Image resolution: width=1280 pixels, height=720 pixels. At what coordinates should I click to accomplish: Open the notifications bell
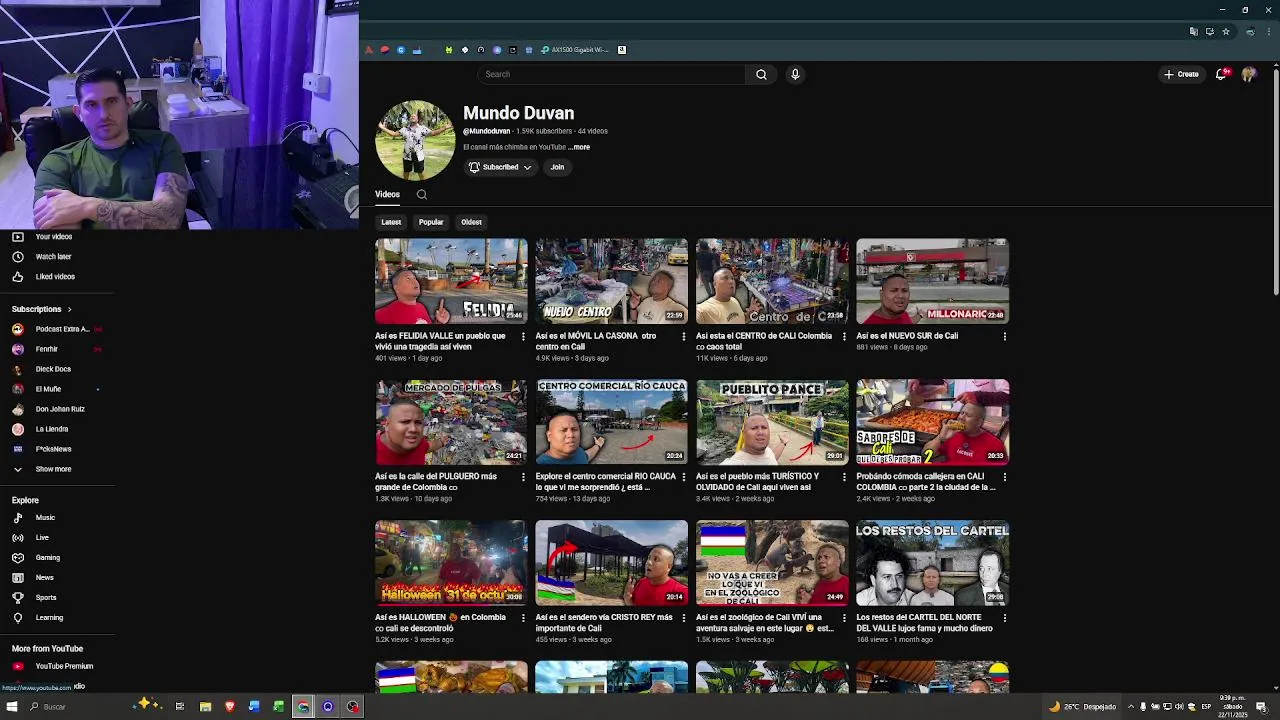click(1221, 74)
